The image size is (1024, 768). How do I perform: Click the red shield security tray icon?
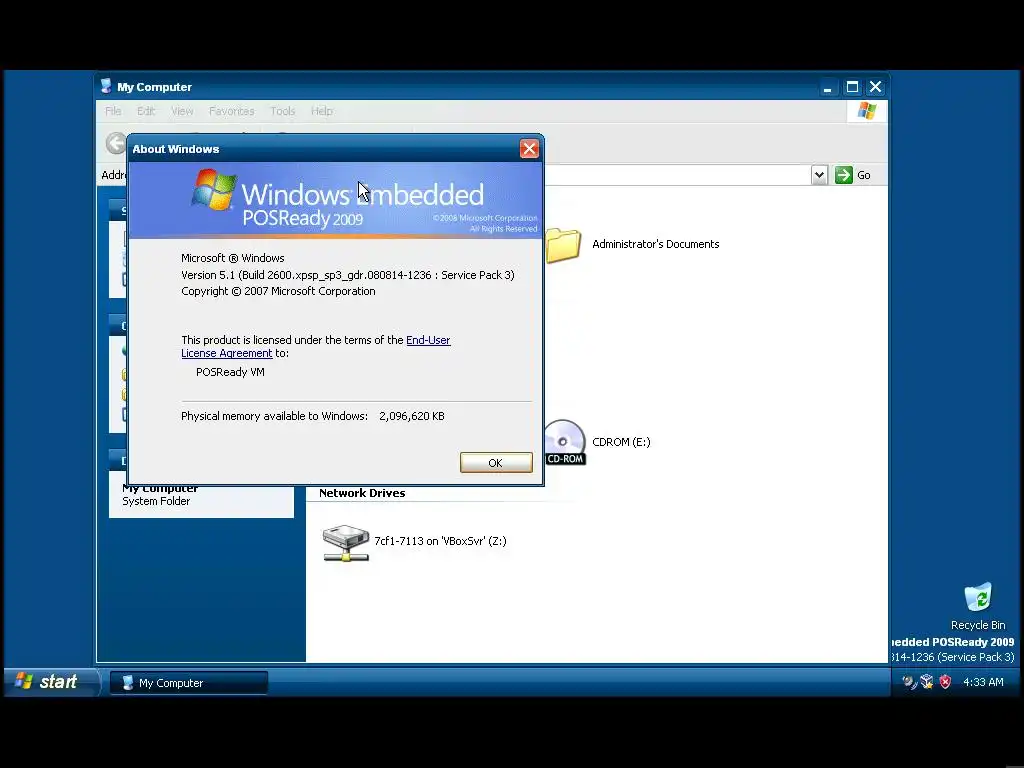pos(945,682)
